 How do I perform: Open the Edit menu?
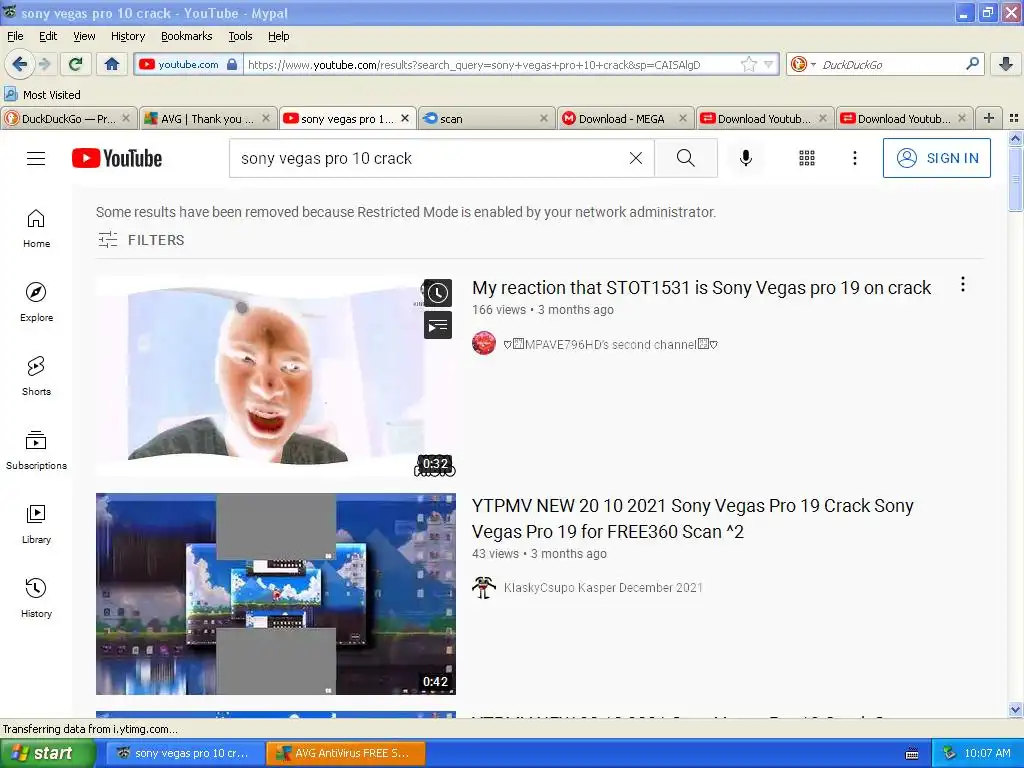pos(48,36)
